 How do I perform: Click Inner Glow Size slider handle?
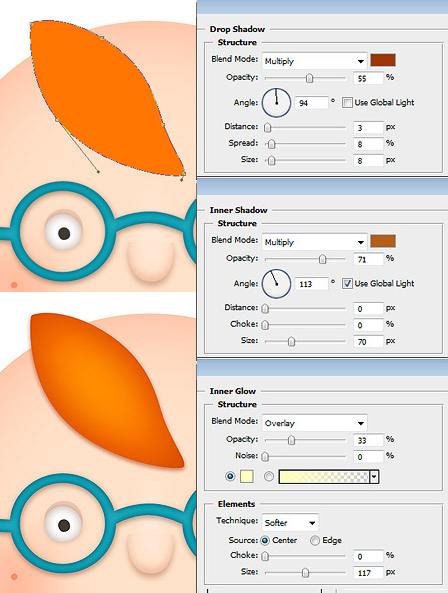point(305,573)
